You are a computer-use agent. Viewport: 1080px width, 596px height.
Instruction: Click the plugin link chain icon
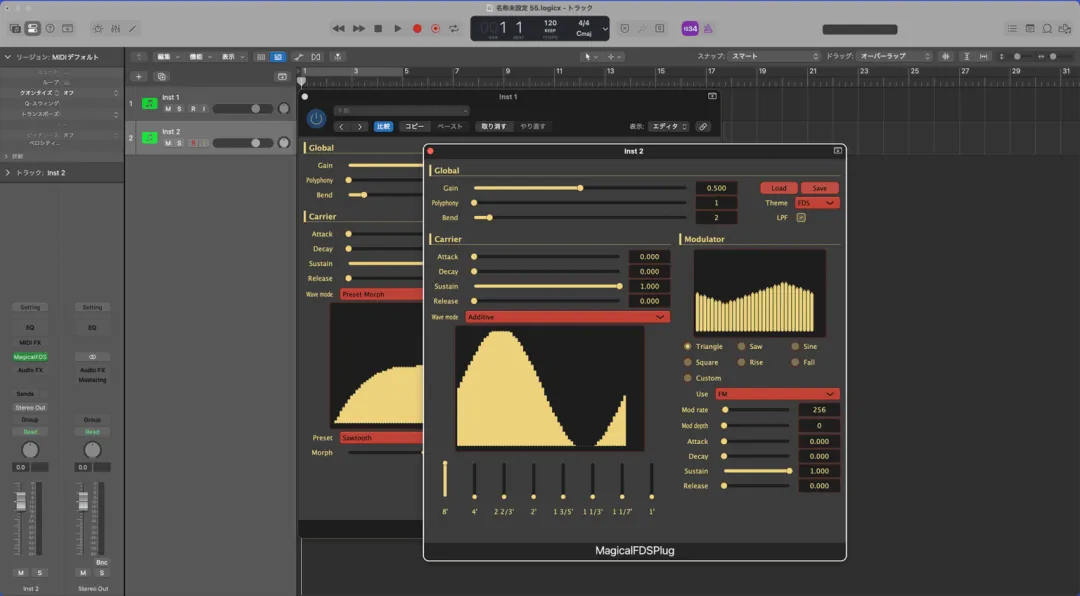coord(703,127)
